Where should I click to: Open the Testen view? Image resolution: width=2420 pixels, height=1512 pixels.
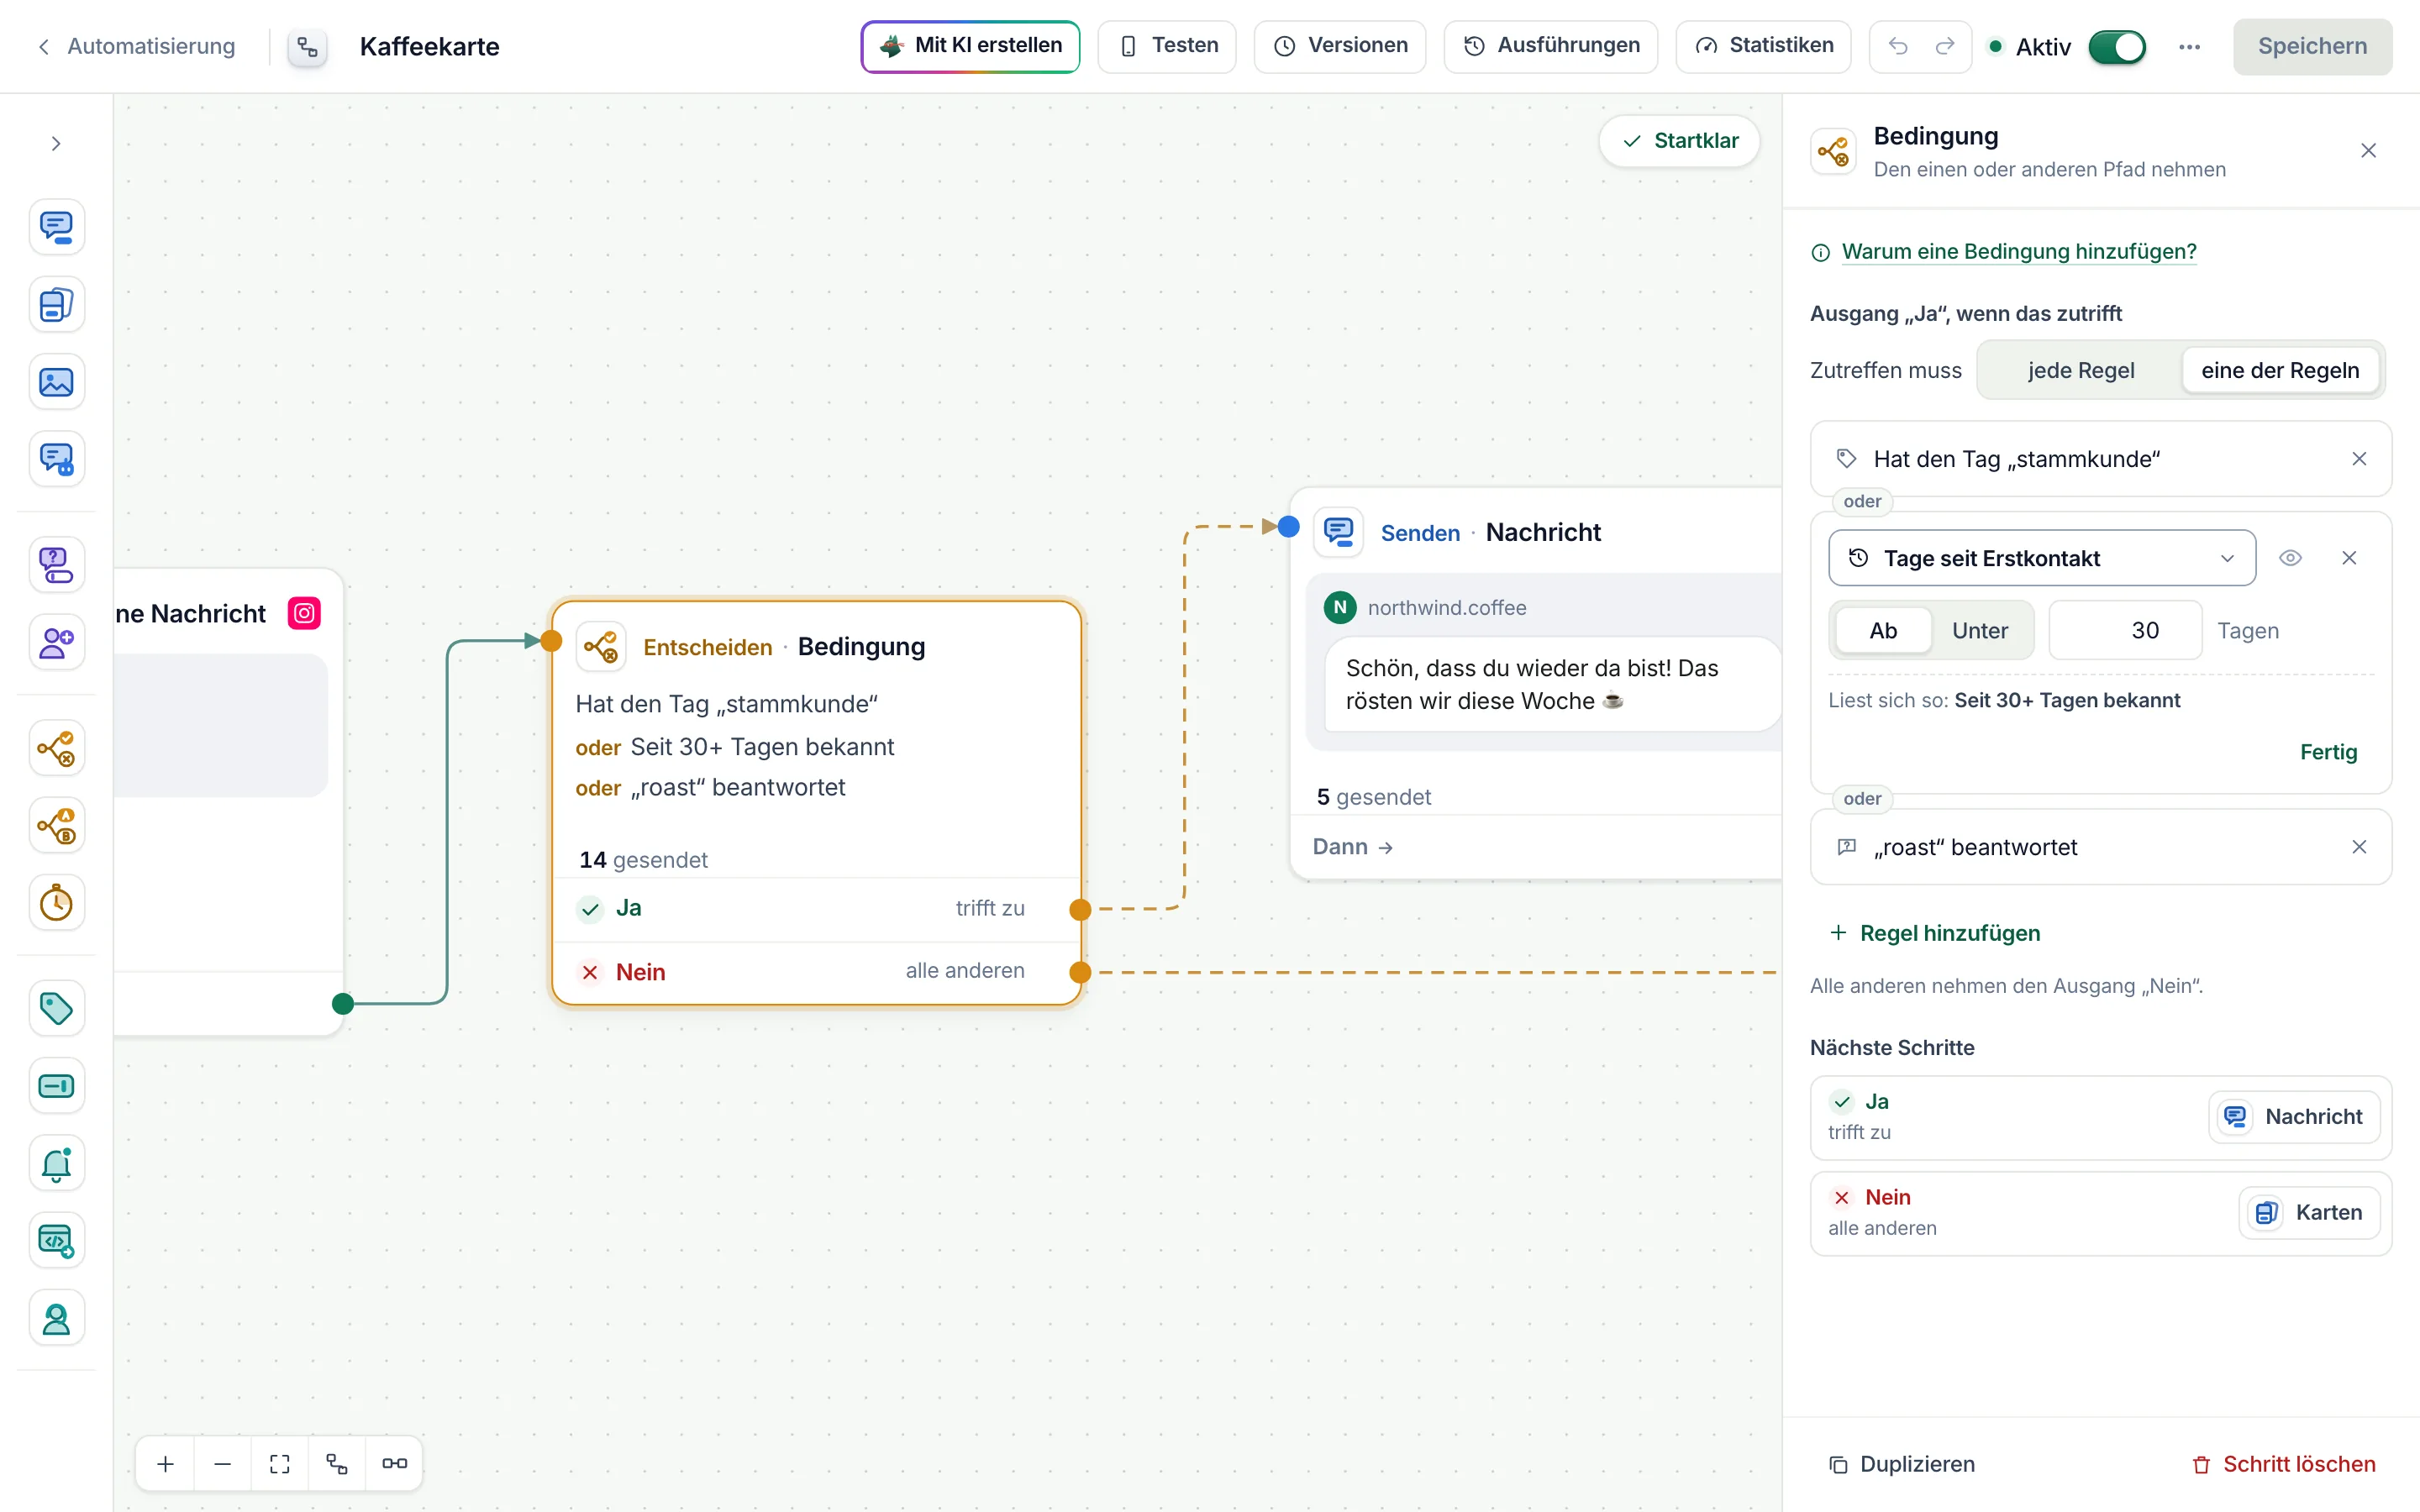tap(1167, 46)
